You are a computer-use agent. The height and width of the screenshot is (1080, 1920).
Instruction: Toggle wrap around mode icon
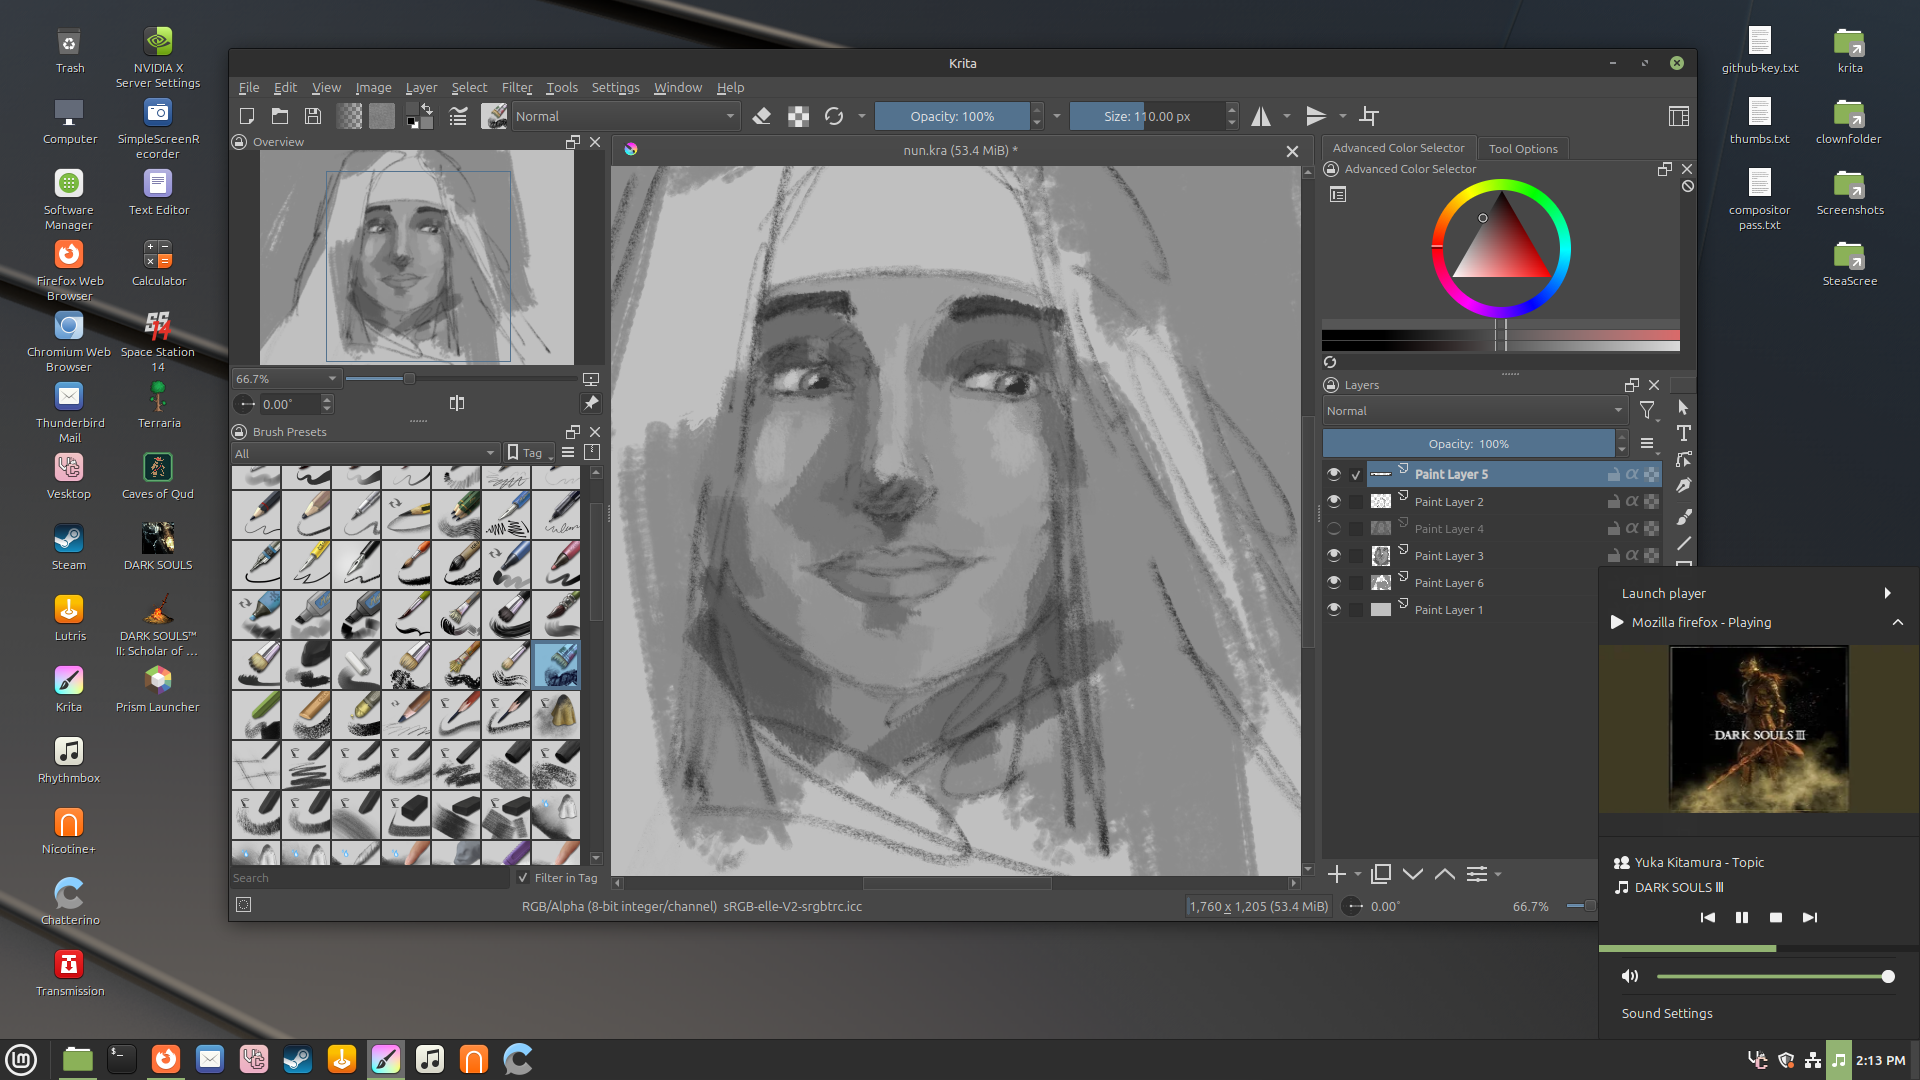click(1369, 116)
